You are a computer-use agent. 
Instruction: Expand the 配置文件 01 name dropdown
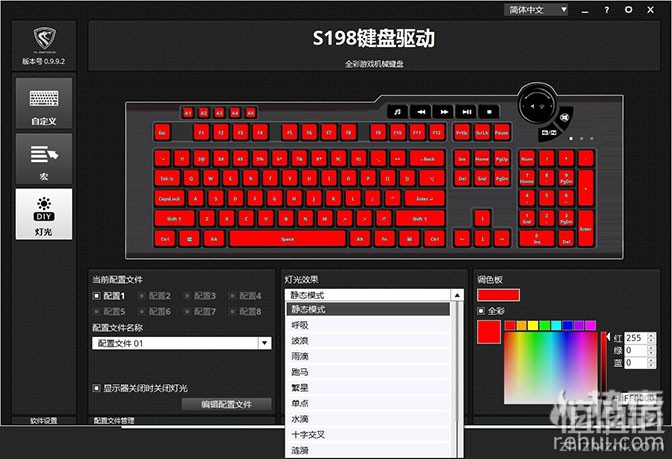(x=264, y=343)
